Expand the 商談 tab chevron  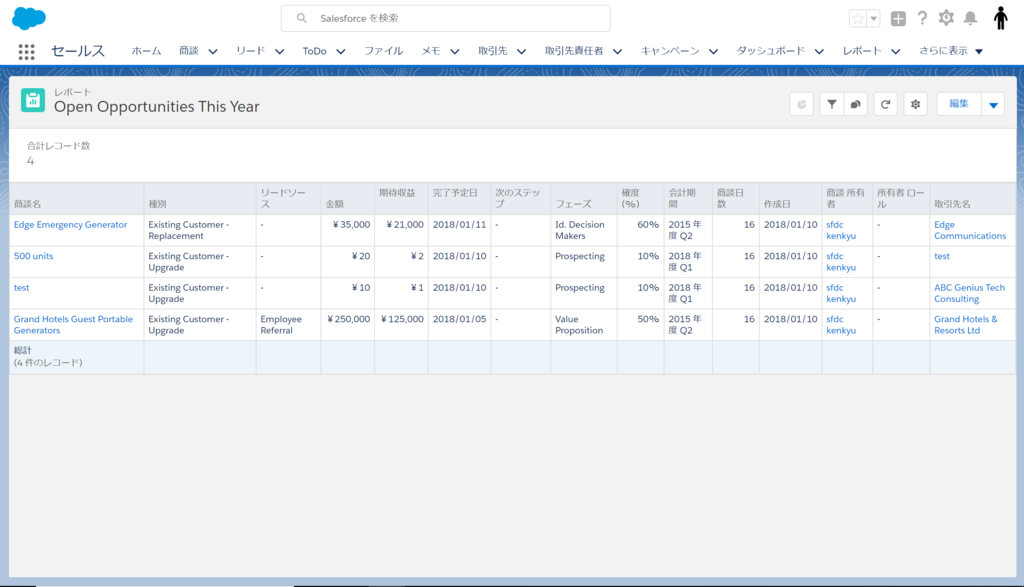213,52
